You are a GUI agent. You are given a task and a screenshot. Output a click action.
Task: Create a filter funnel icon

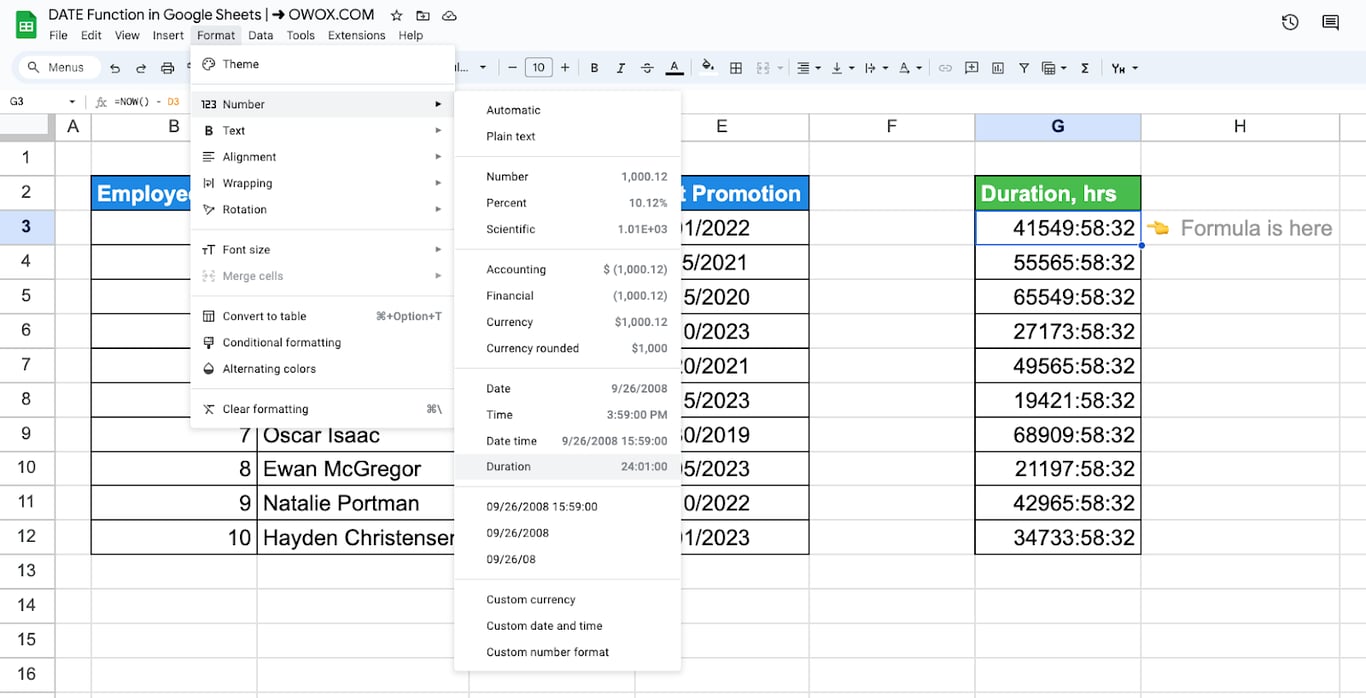click(1024, 68)
